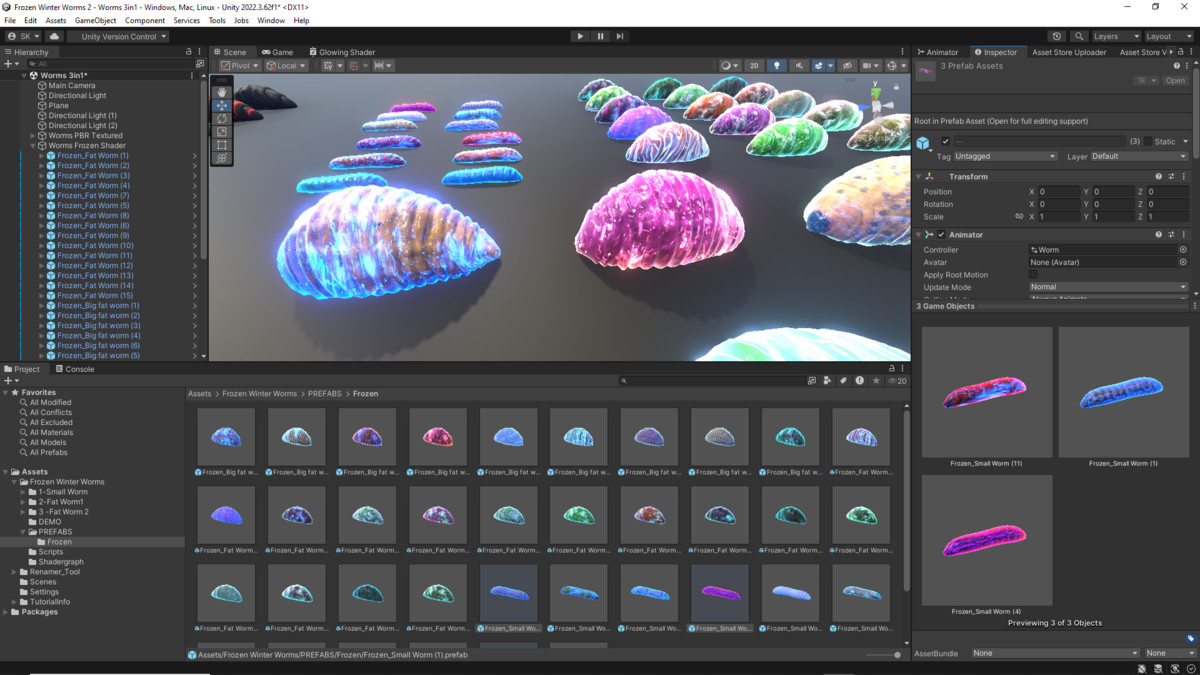This screenshot has height=675, width=1200.
Task: Select the Hand tool in Scene view
Action: click(x=222, y=92)
